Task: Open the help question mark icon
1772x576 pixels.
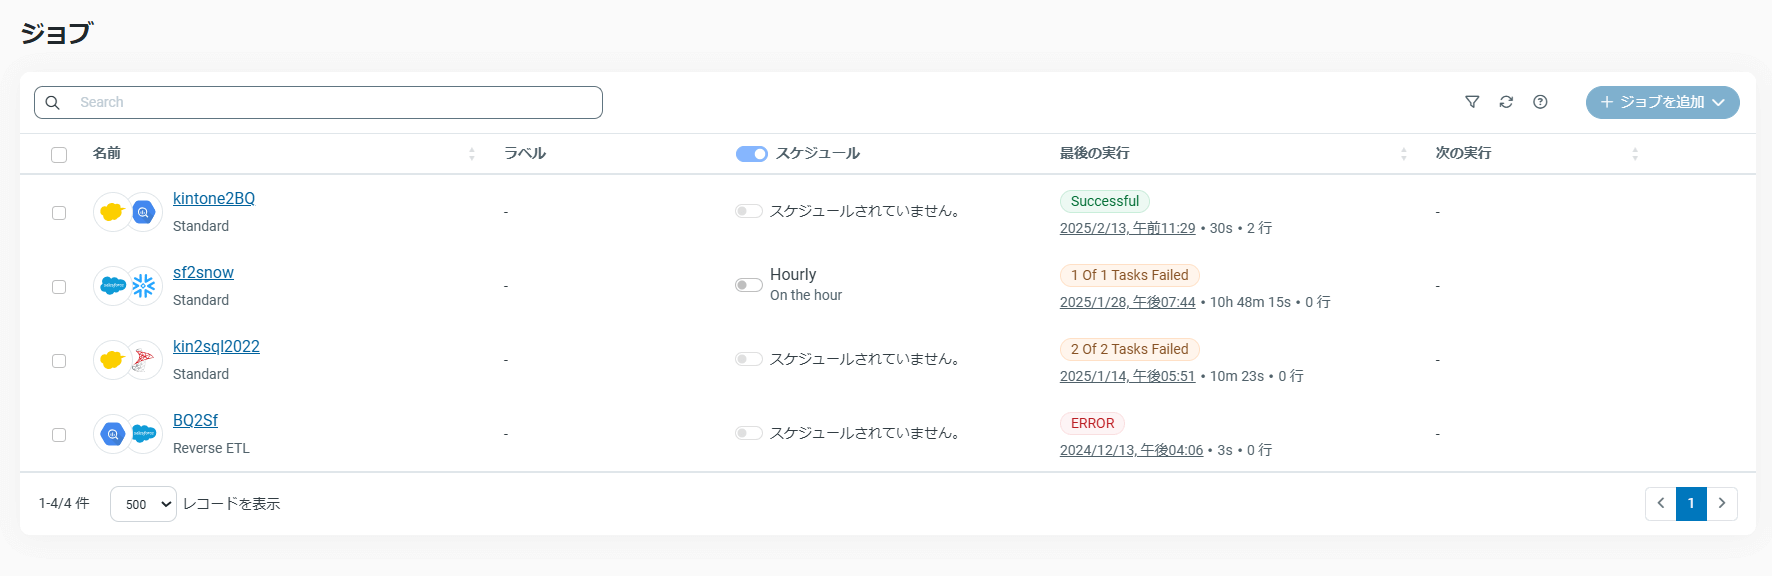Action: click(x=1540, y=102)
